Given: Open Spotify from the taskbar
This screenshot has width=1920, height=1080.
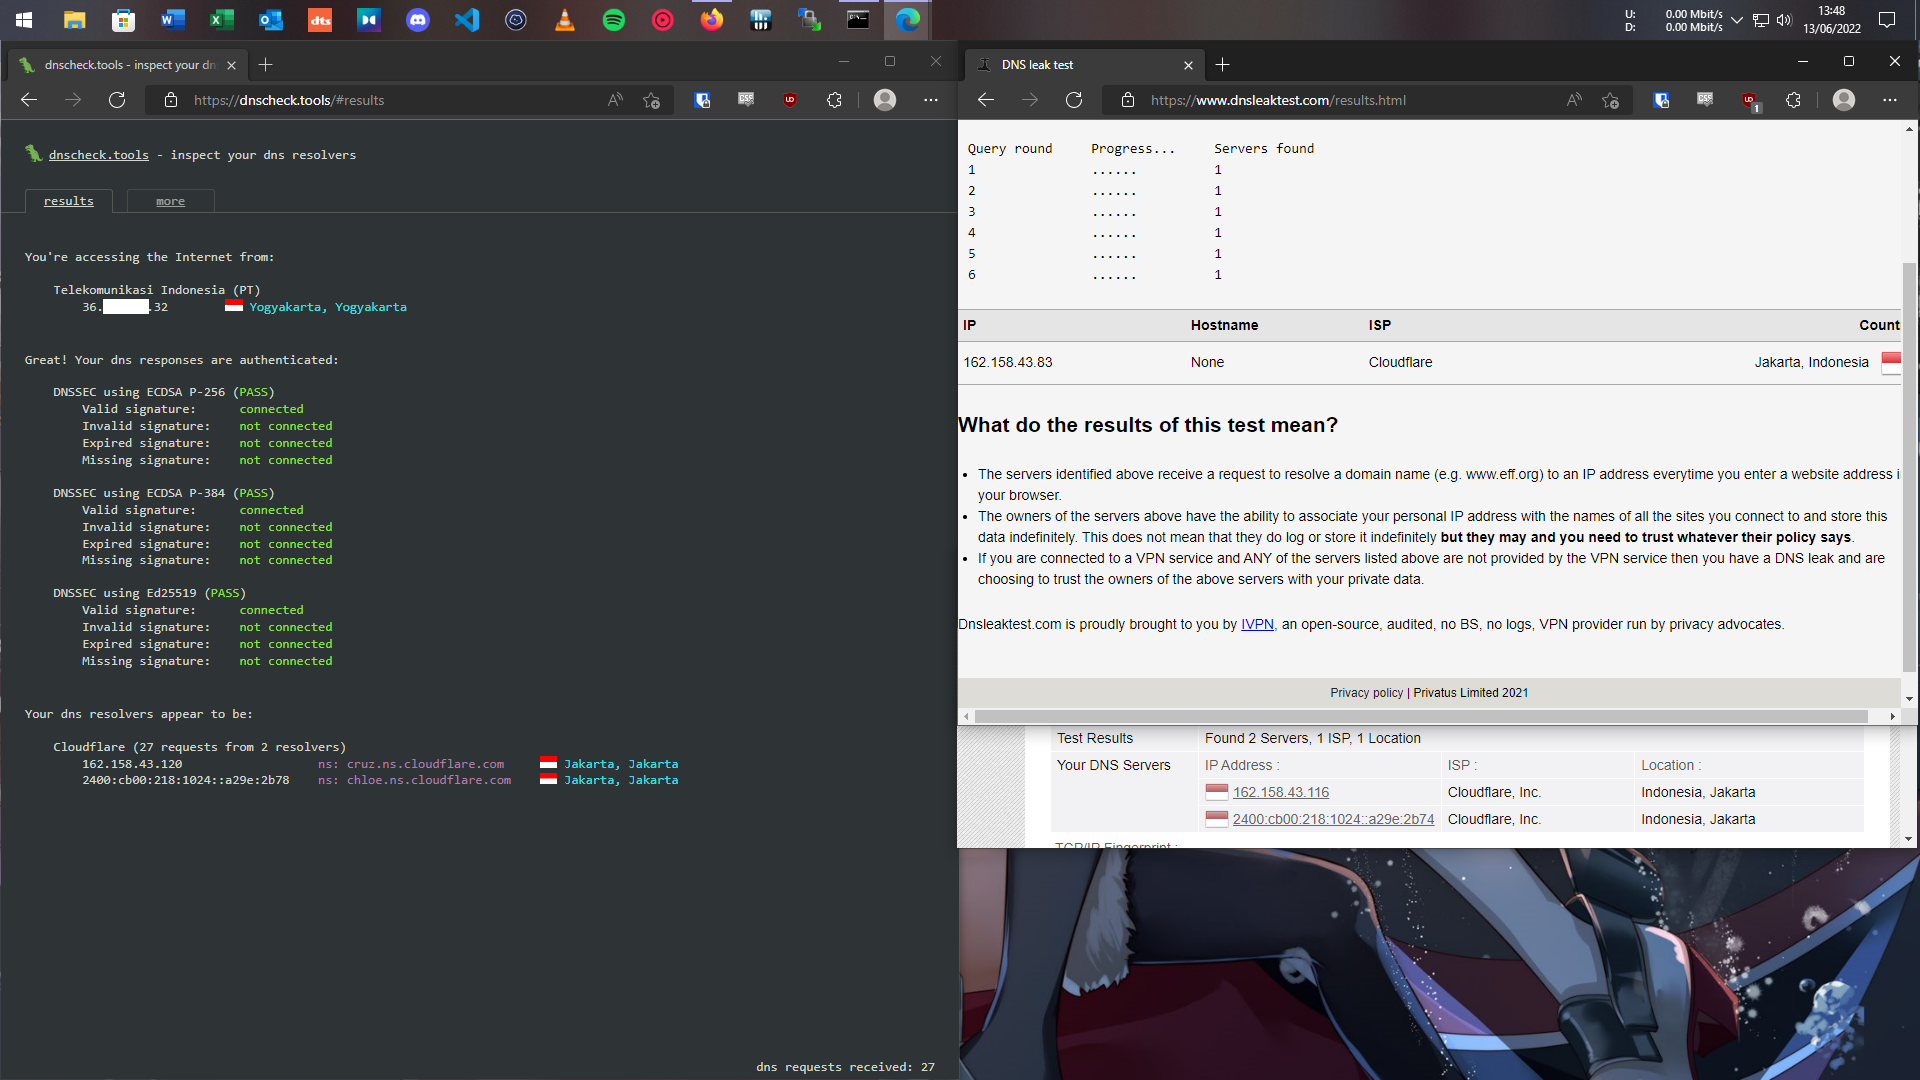Looking at the screenshot, I should 614,20.
